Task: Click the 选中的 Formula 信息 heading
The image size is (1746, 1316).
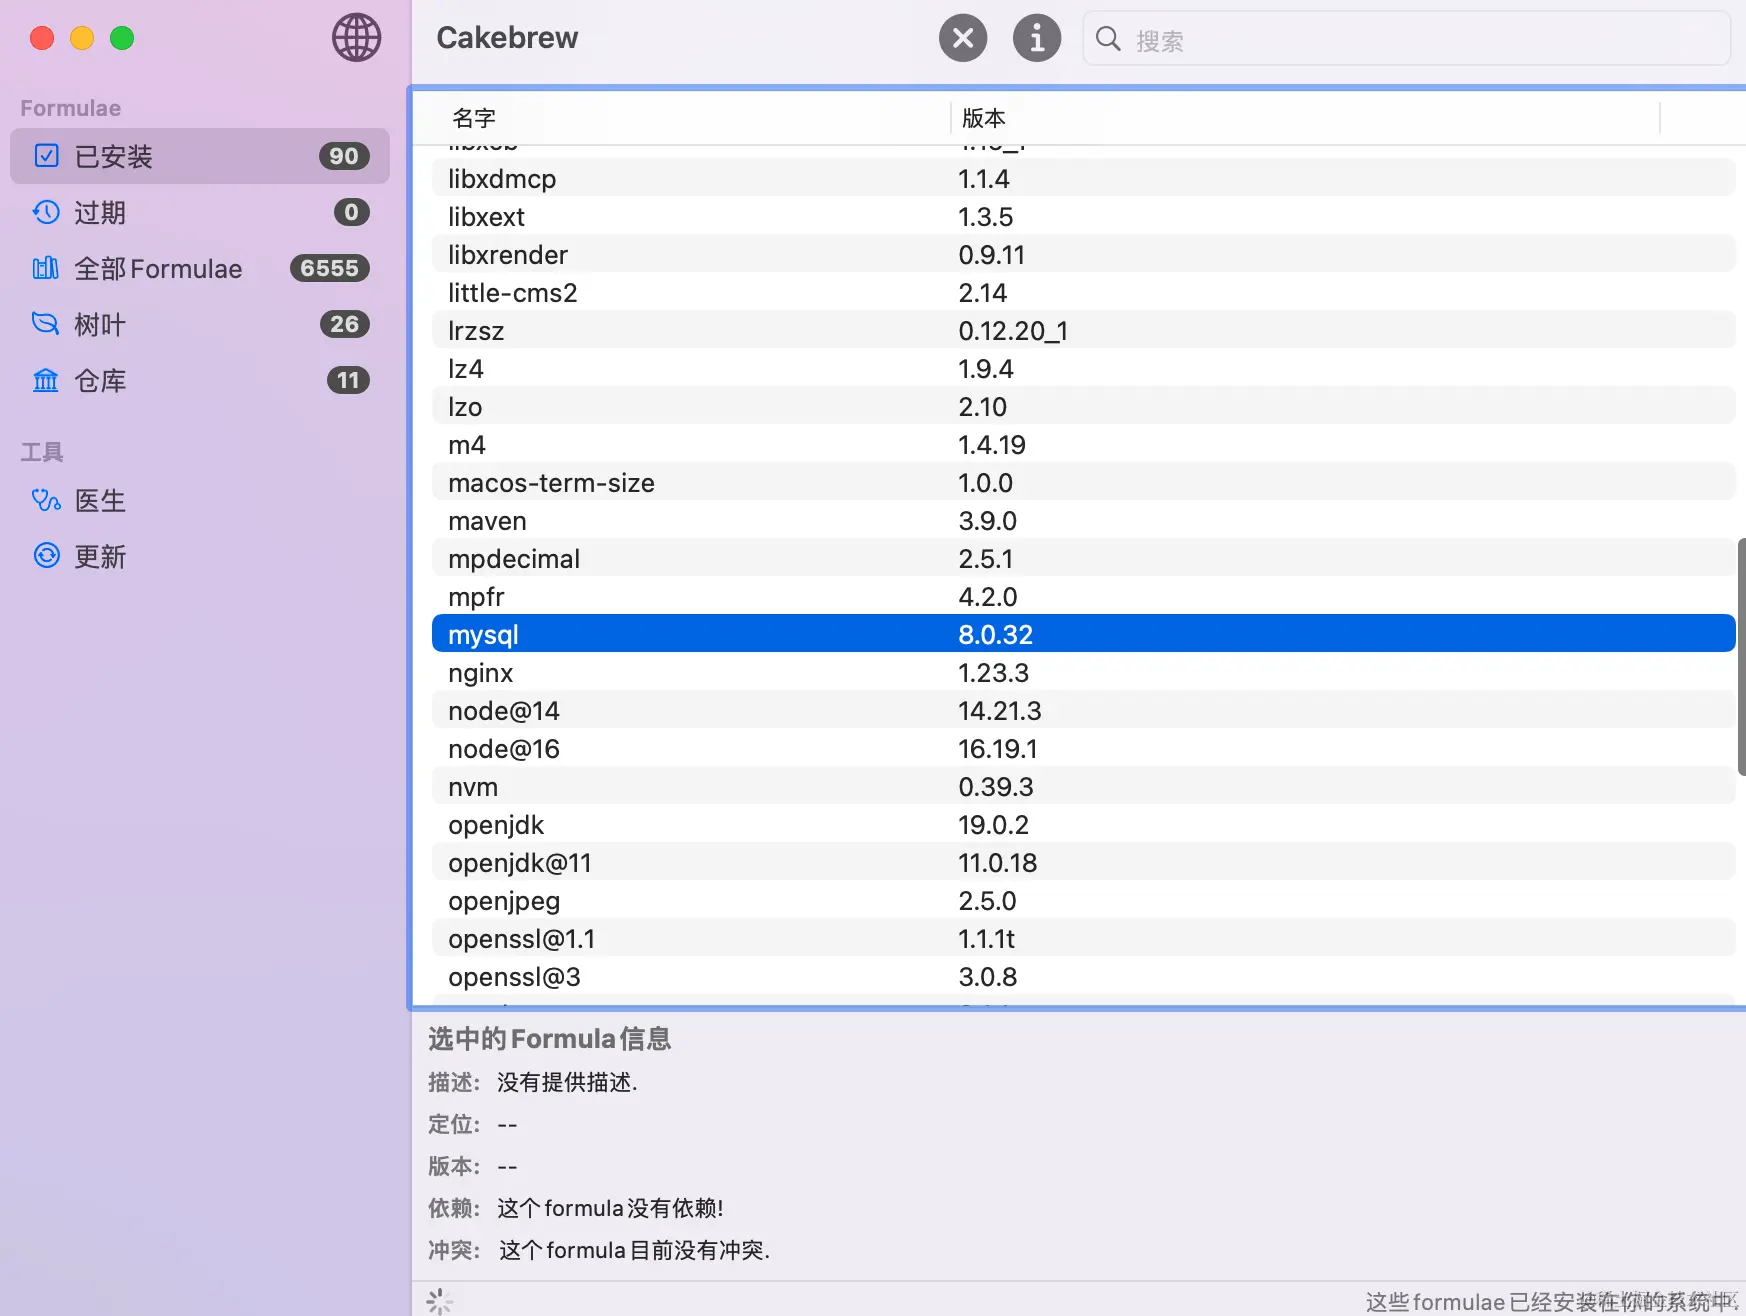Action: 550,1039
